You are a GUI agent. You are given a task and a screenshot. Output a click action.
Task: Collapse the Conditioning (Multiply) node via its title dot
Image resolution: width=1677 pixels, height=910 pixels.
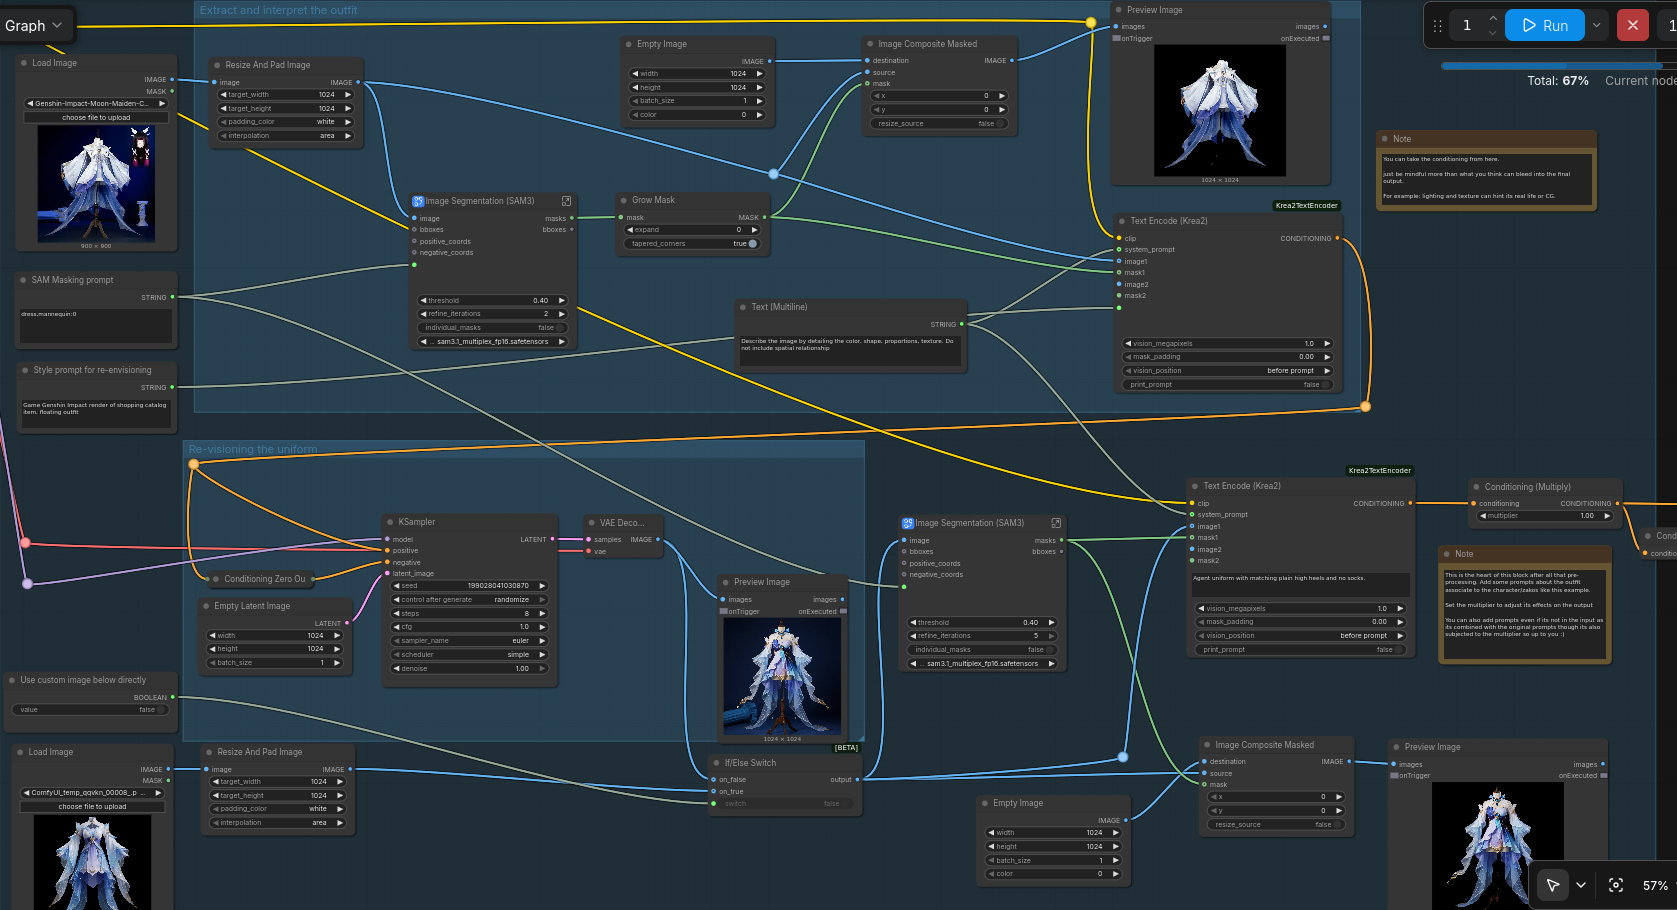click(1475, 487)
